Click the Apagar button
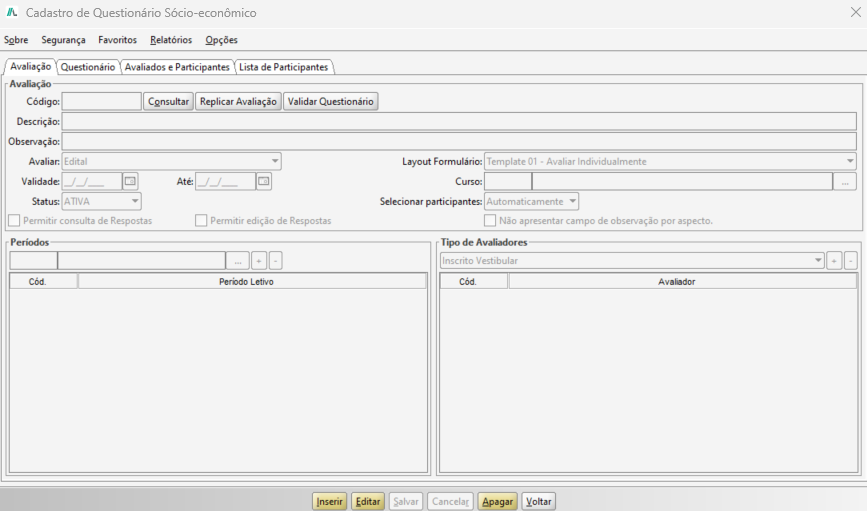This screenshot has width=867, height=511. [x=498, y=502]
